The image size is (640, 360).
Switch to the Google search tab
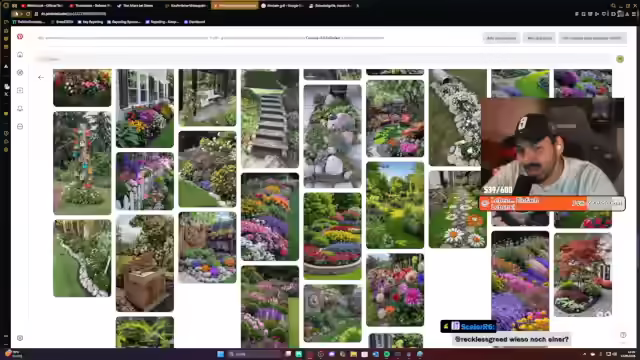click(283, 6)
